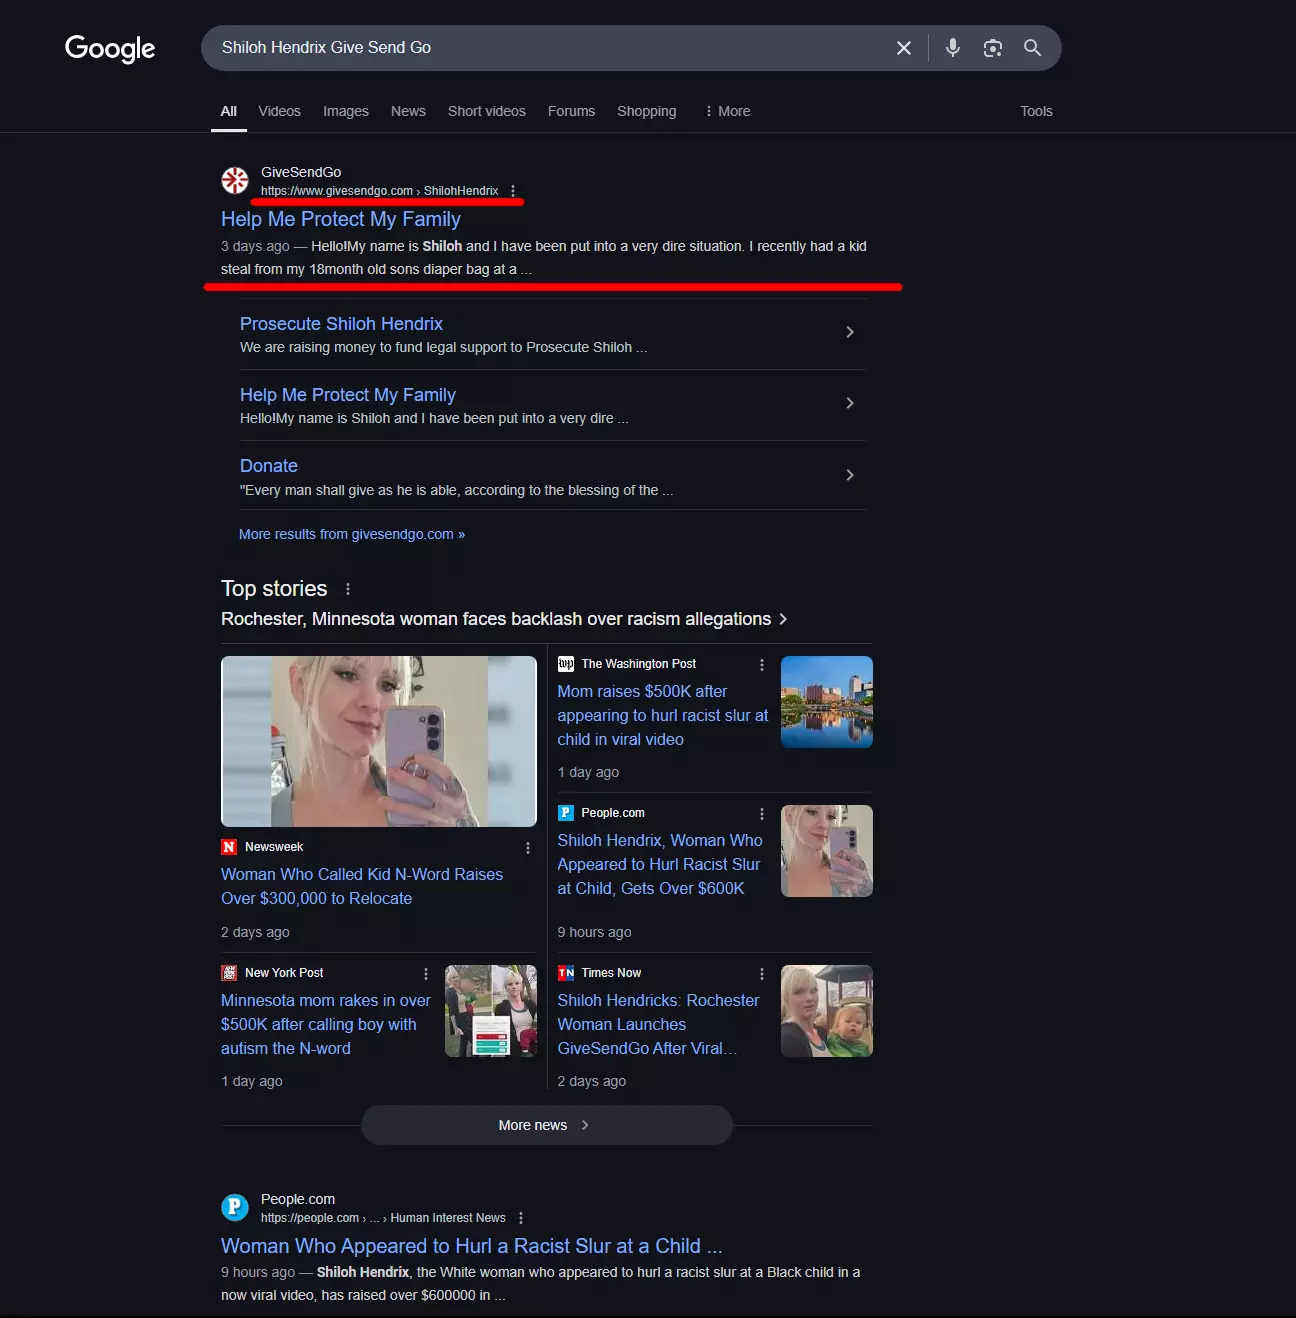The image size is (1296, 1318).
Task: Open the Top stories three-dot menu
Action: point(348,589)
